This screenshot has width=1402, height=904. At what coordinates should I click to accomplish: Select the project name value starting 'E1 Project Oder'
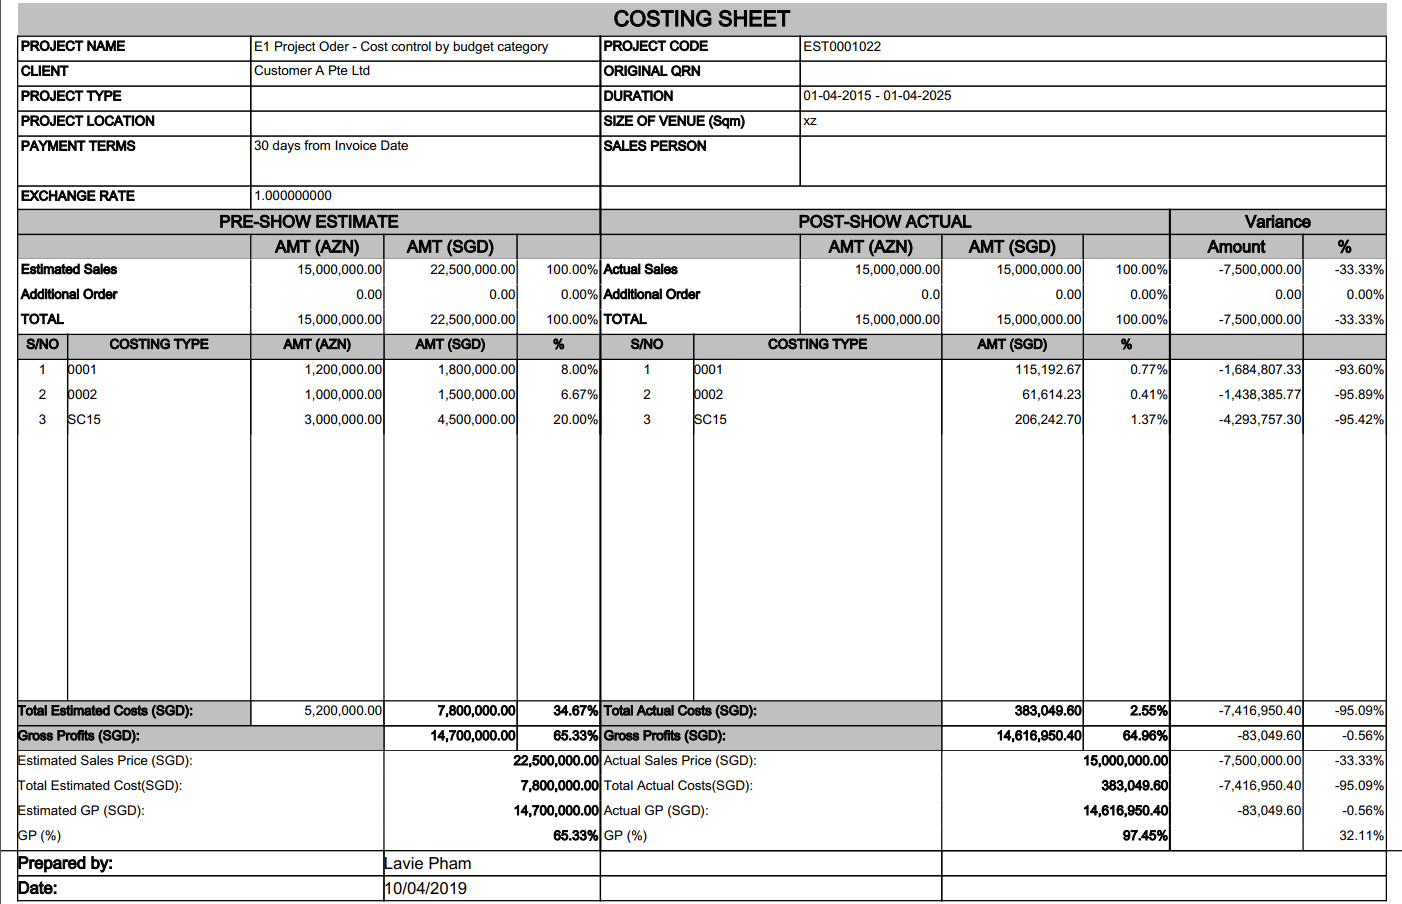401,46
